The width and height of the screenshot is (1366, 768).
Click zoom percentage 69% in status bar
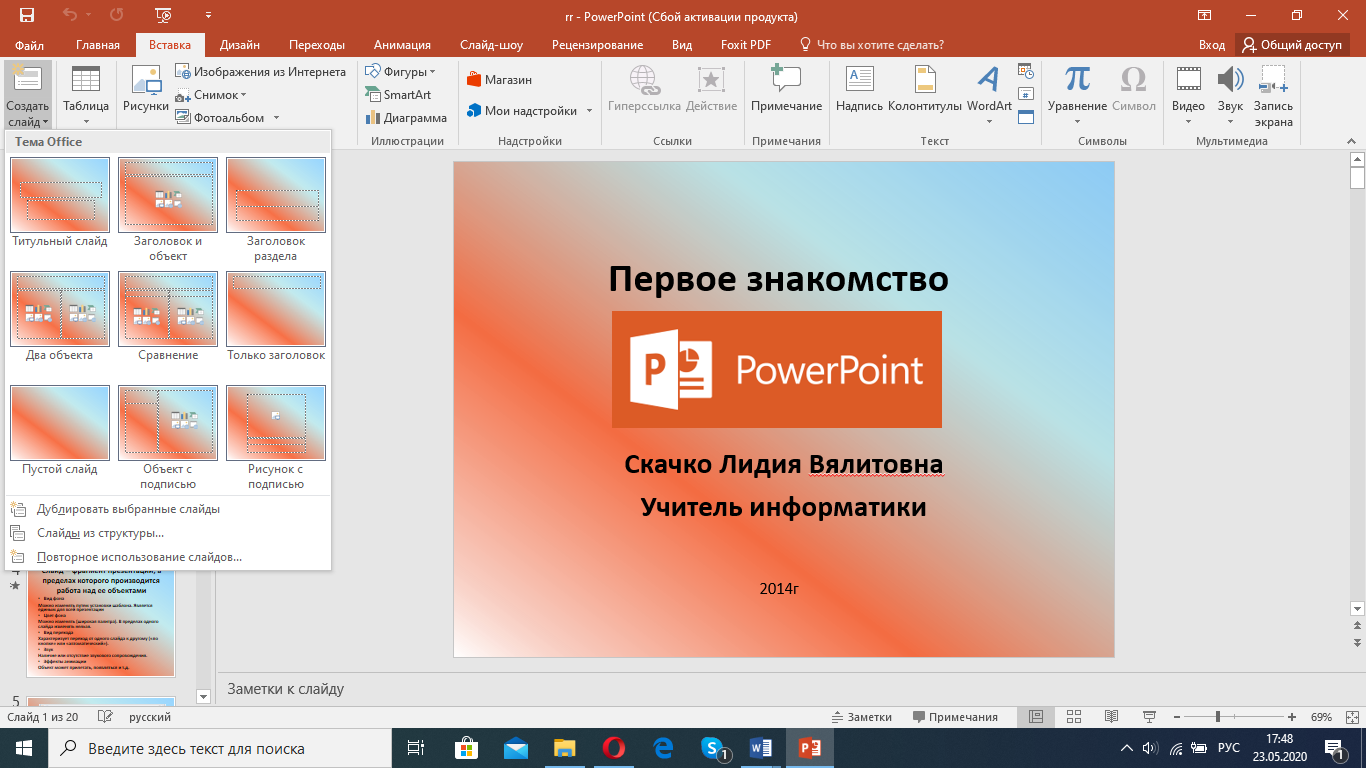[x=1321, y=717]
